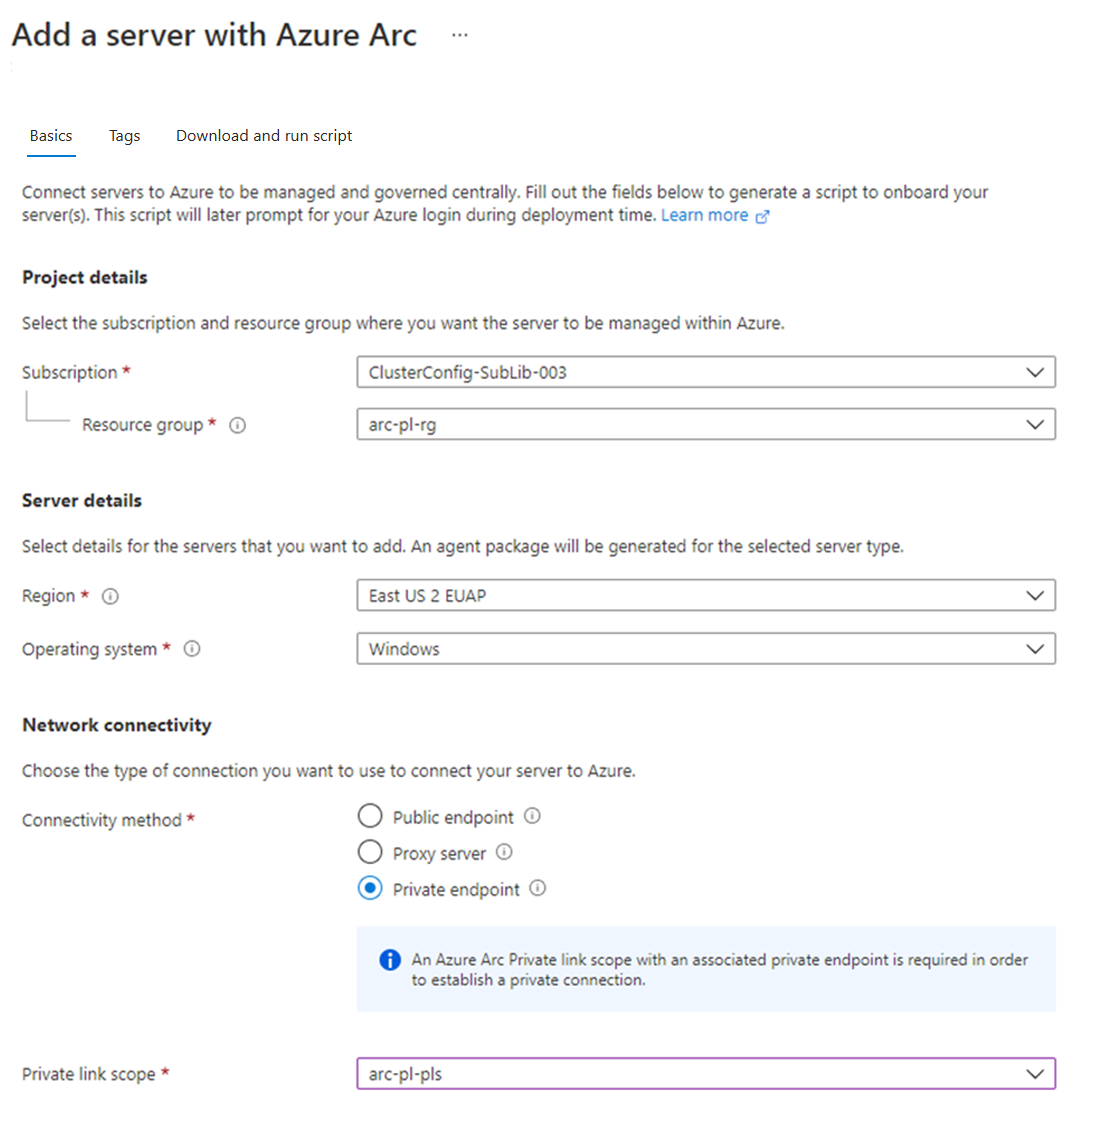The image size is (1101, 1131).
Task: View the Public endpoint info tooltip icon
Action: pos(532,816)
